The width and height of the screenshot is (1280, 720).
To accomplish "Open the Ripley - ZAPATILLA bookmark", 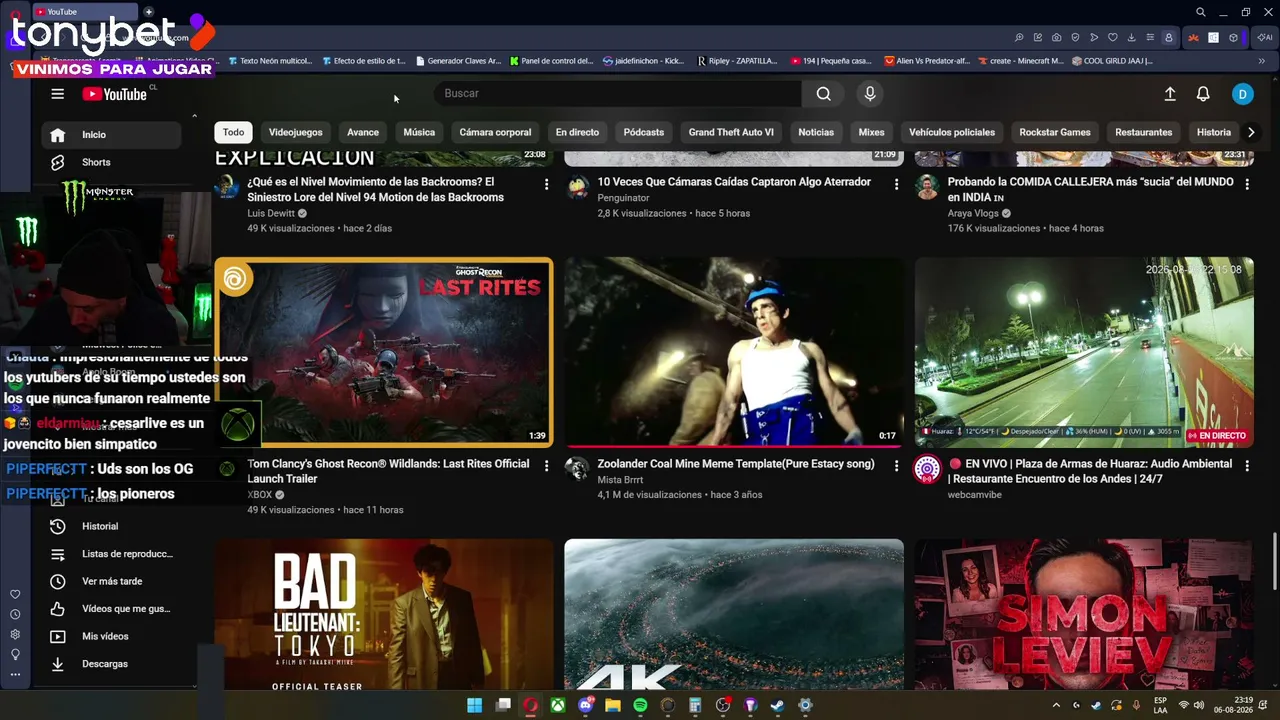I will point(738,61).
